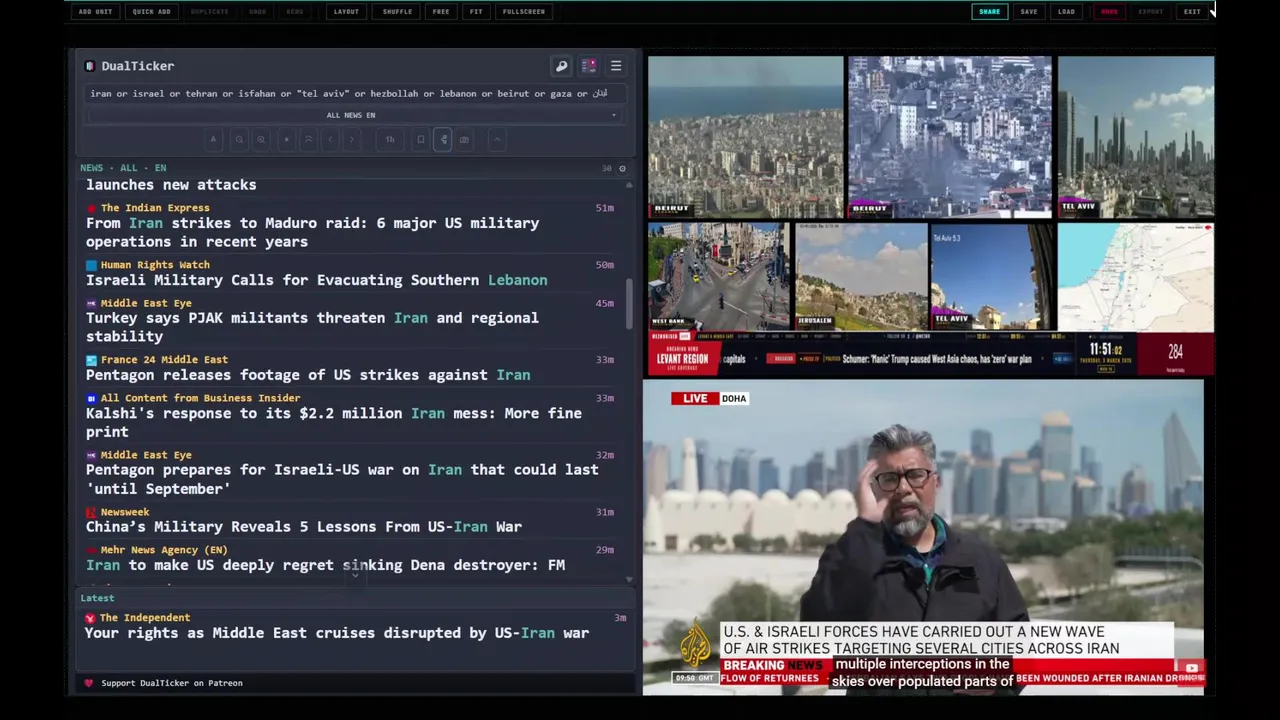
Task: Open the West Bank street camera thumbnail
Action: 717,277
